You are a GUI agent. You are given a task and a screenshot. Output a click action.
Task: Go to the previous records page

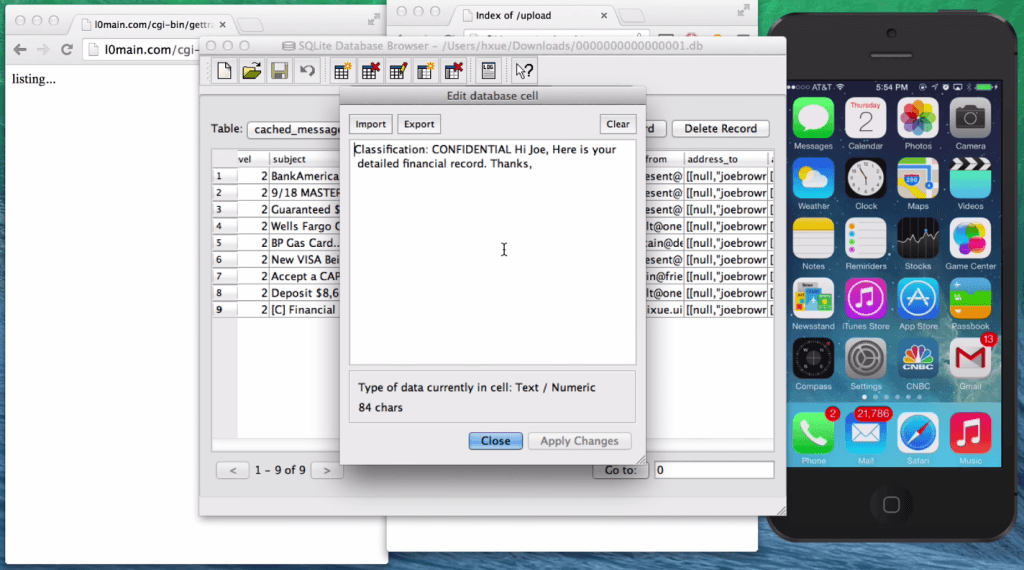pos(232,470)
